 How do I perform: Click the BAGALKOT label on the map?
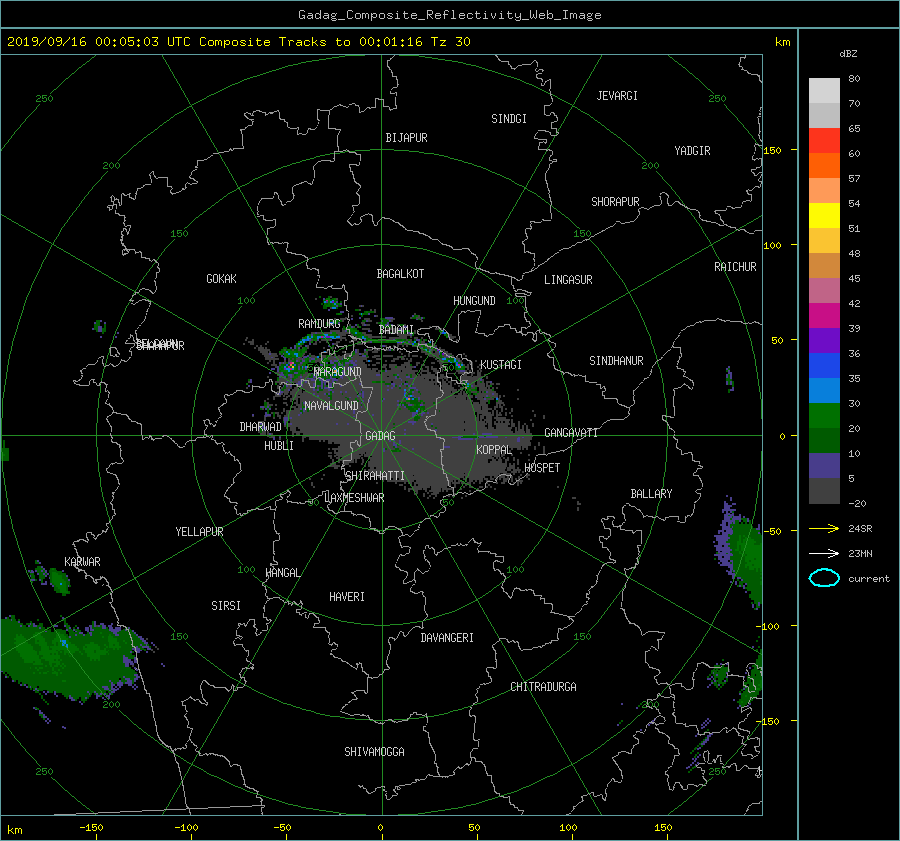coord(400,274)
